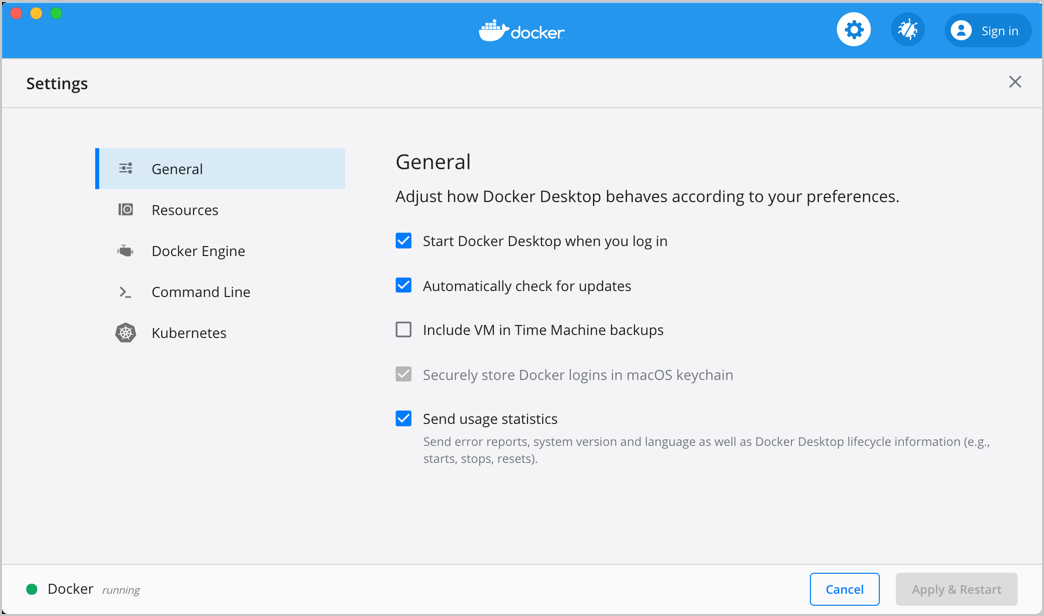Click the Resources disk icon
The image size is (1044, 616).
(x=126, y=210)
